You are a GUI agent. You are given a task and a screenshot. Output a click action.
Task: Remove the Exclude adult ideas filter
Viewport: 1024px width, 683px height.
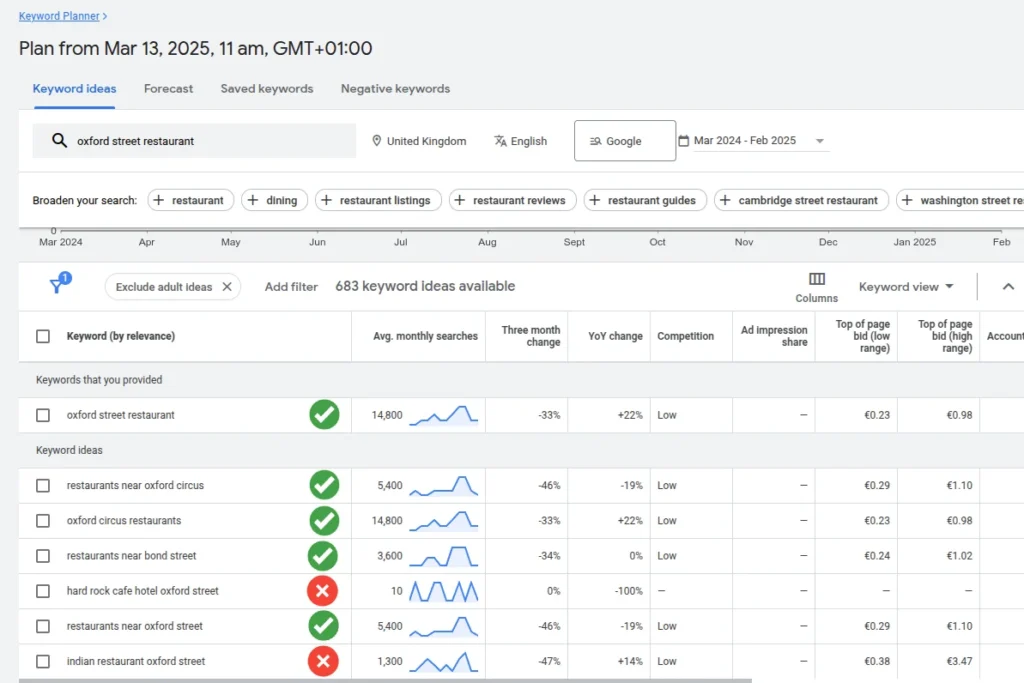coord(227,287)
